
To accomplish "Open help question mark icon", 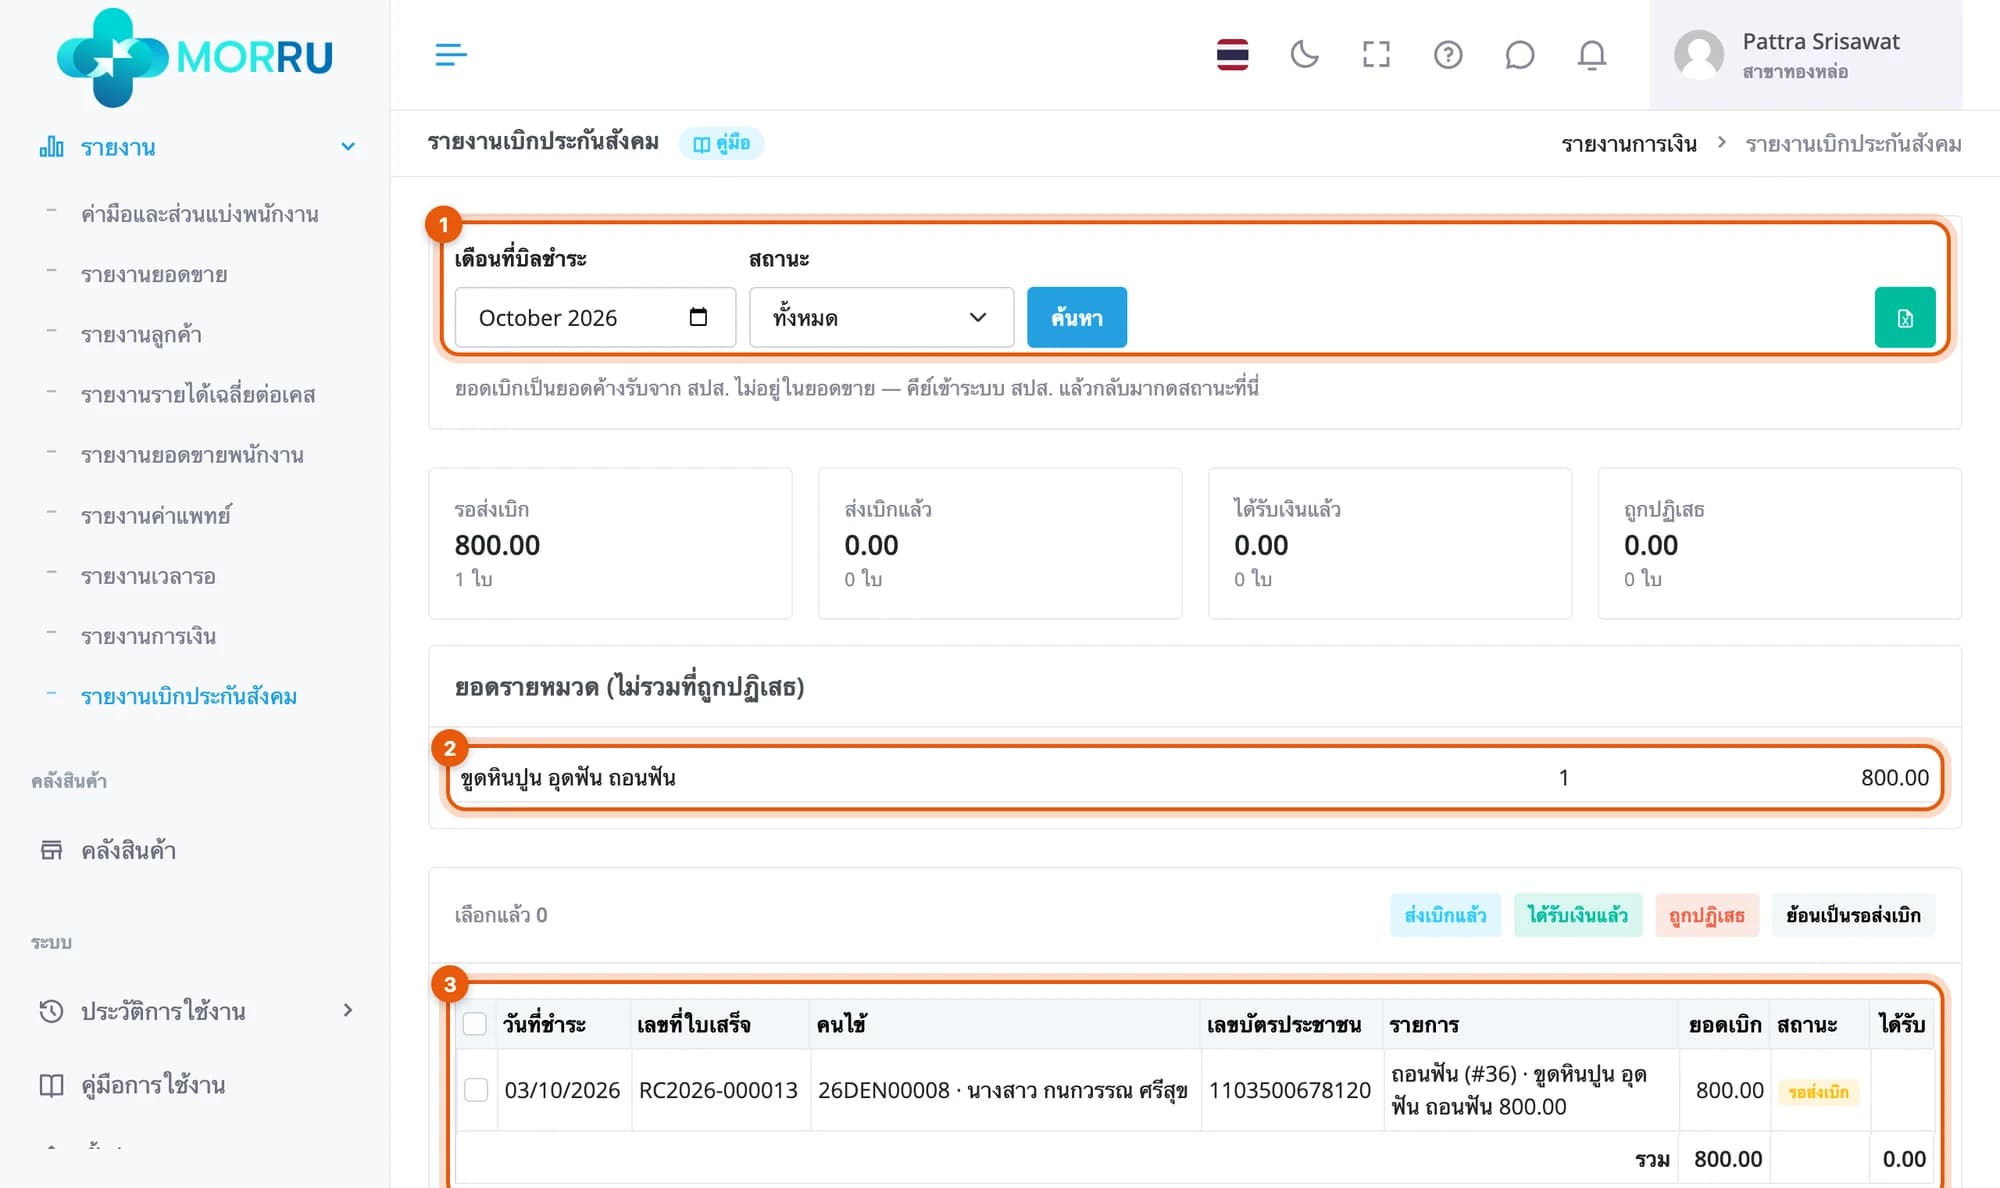I will [x=1448, y=54].
